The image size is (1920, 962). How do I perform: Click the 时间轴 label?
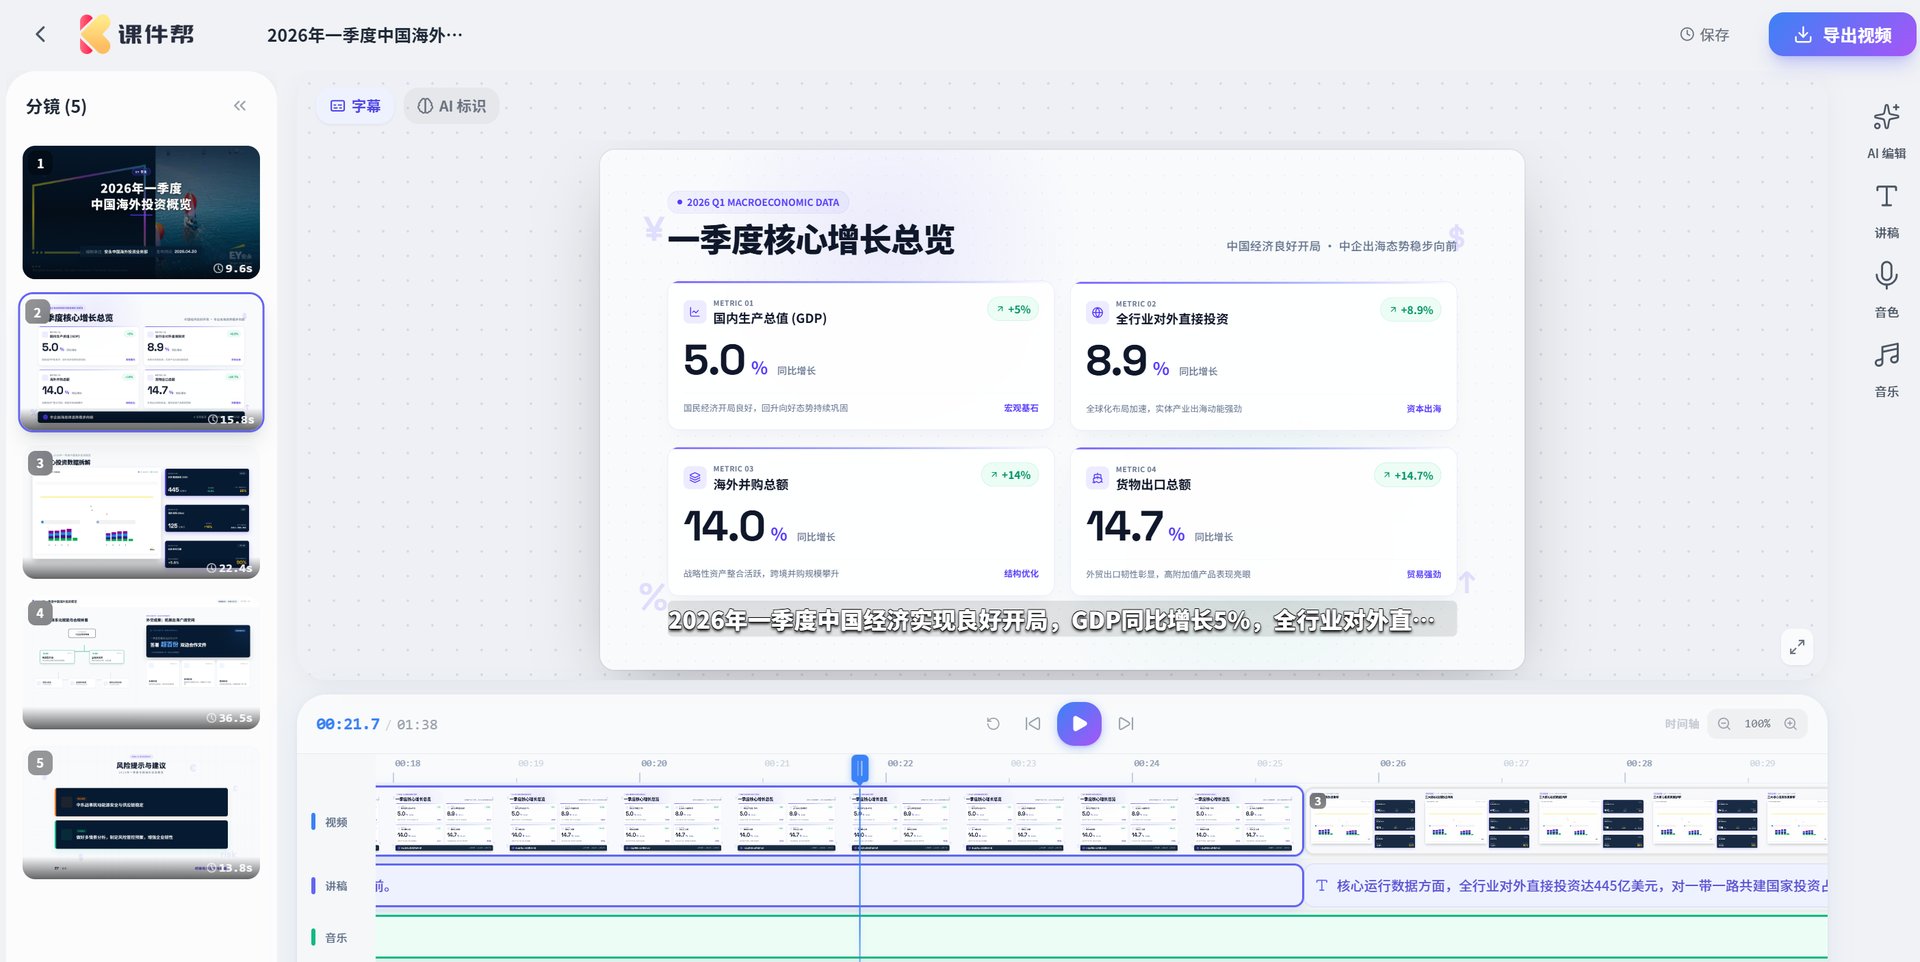click(1682, 724)
